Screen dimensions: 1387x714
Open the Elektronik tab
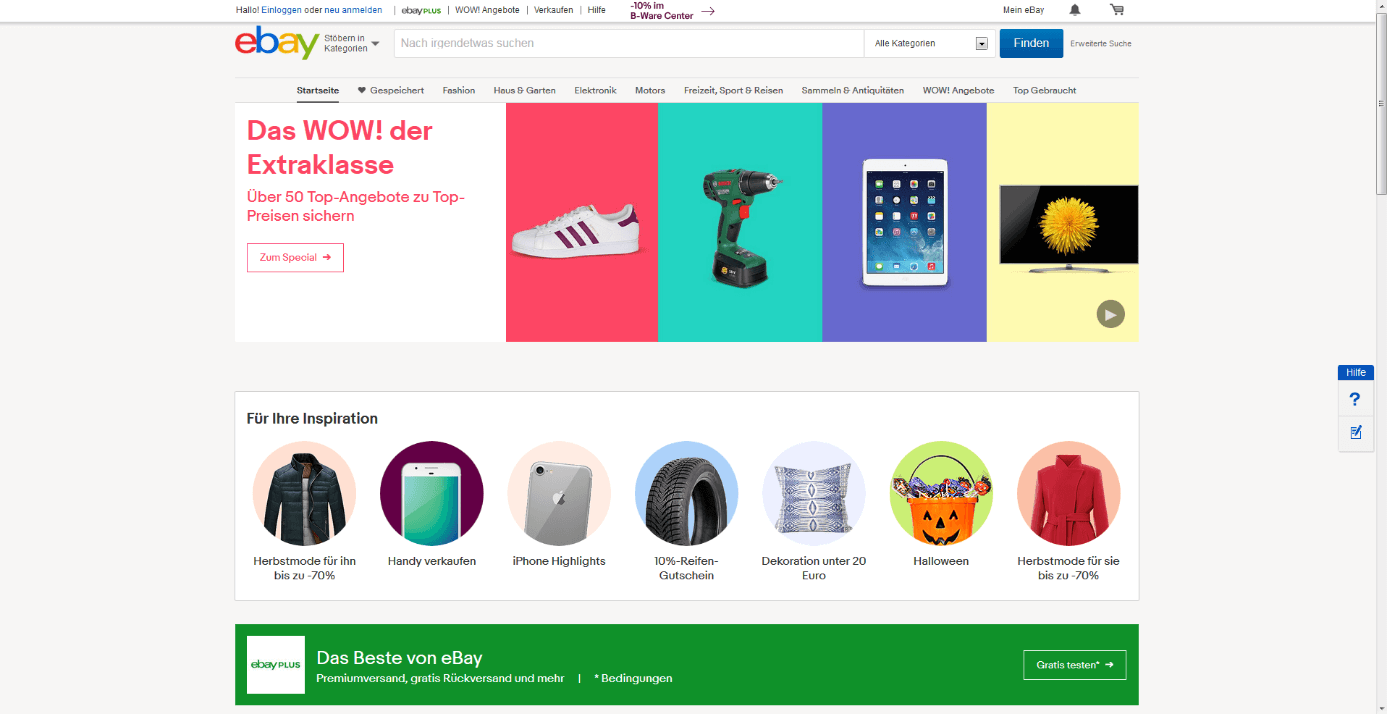coord(595,90)
